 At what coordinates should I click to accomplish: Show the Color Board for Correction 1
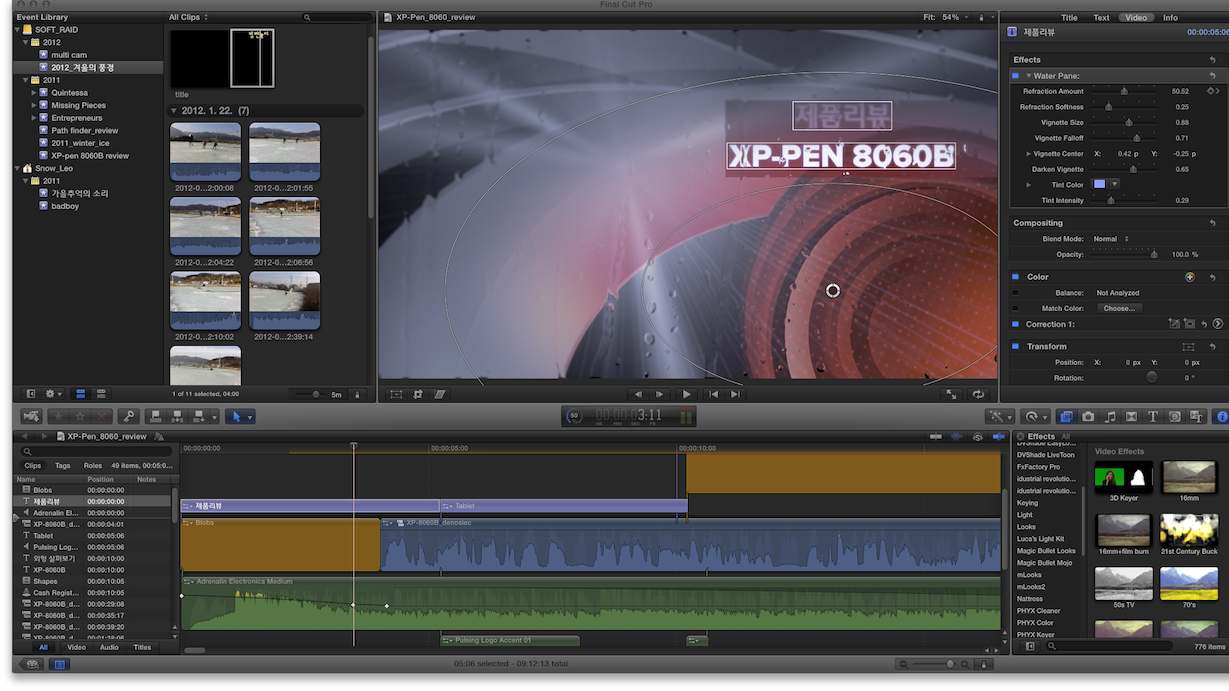point(1217,324)
